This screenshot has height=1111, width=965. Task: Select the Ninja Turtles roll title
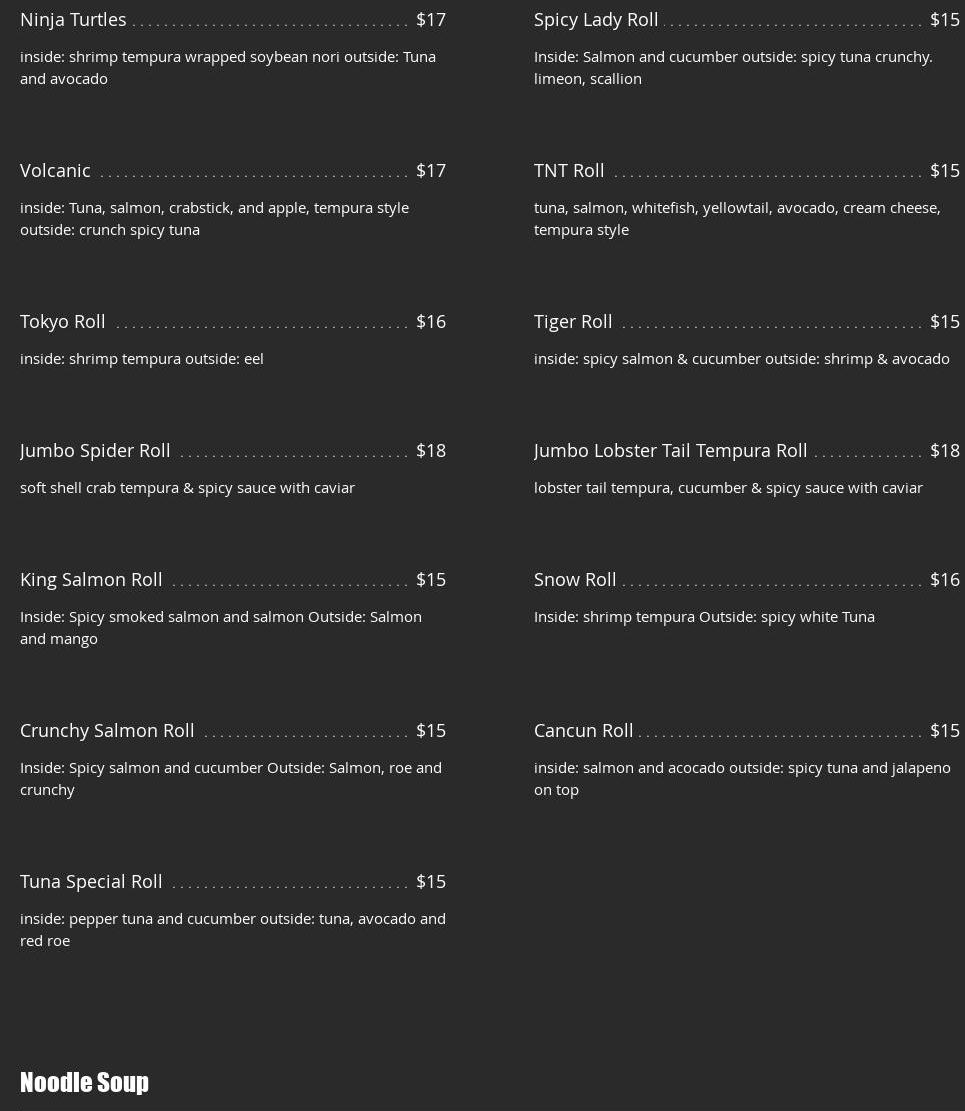(x=73, y=20)
